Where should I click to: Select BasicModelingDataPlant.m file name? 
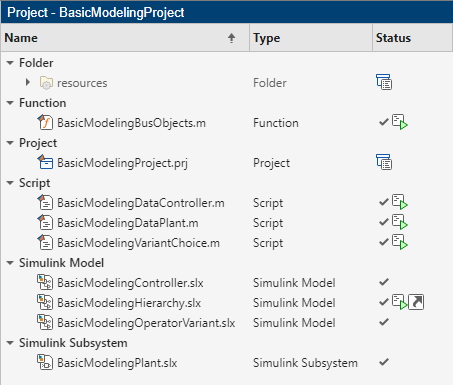128,223
